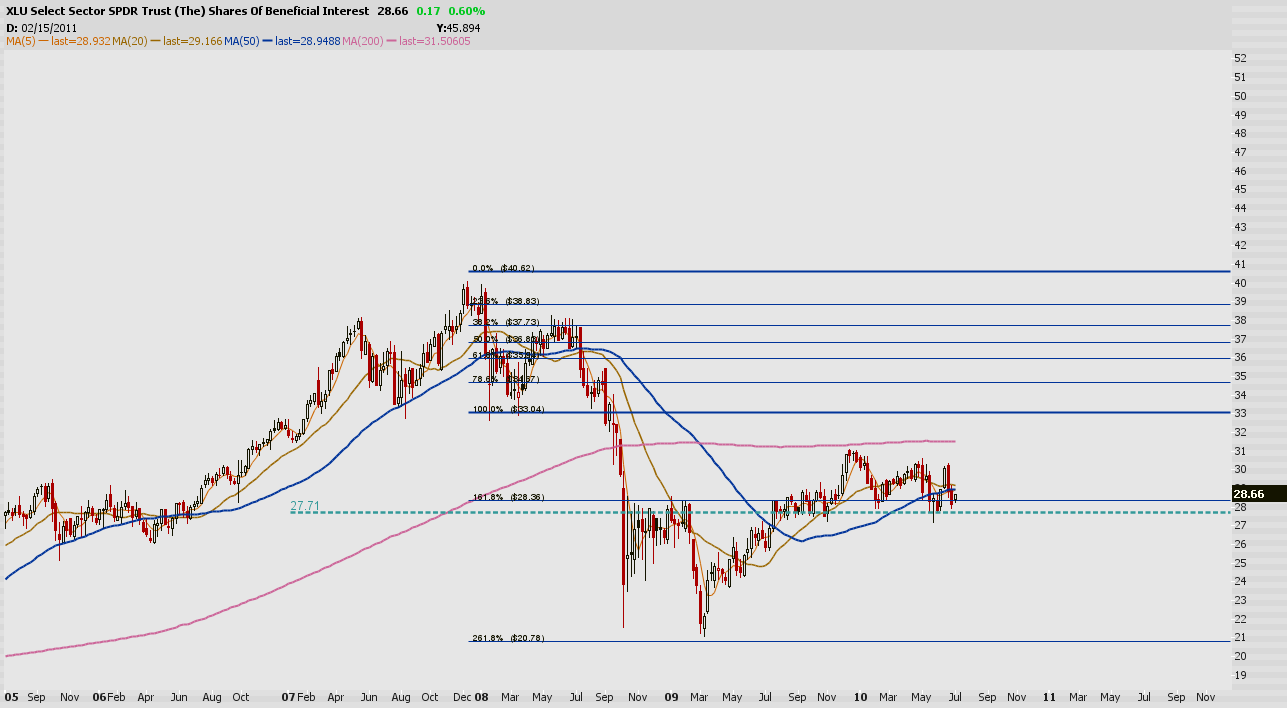
Task: Click the 21 price axis label
Action: coord(1240,638)
